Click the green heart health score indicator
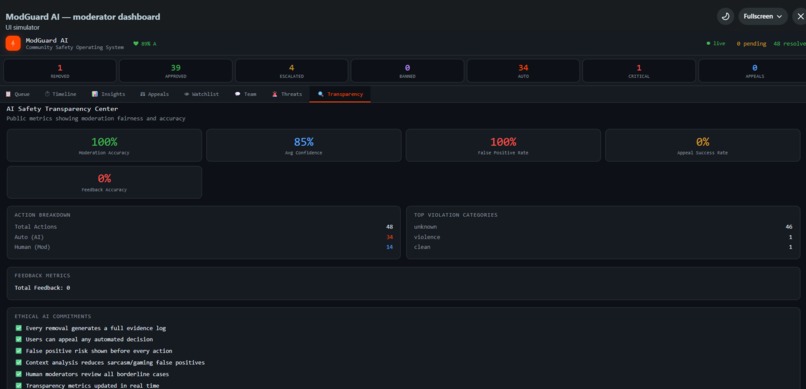Image resolution: width=806 pixels, height=389 pixels. tap(144, 44)
